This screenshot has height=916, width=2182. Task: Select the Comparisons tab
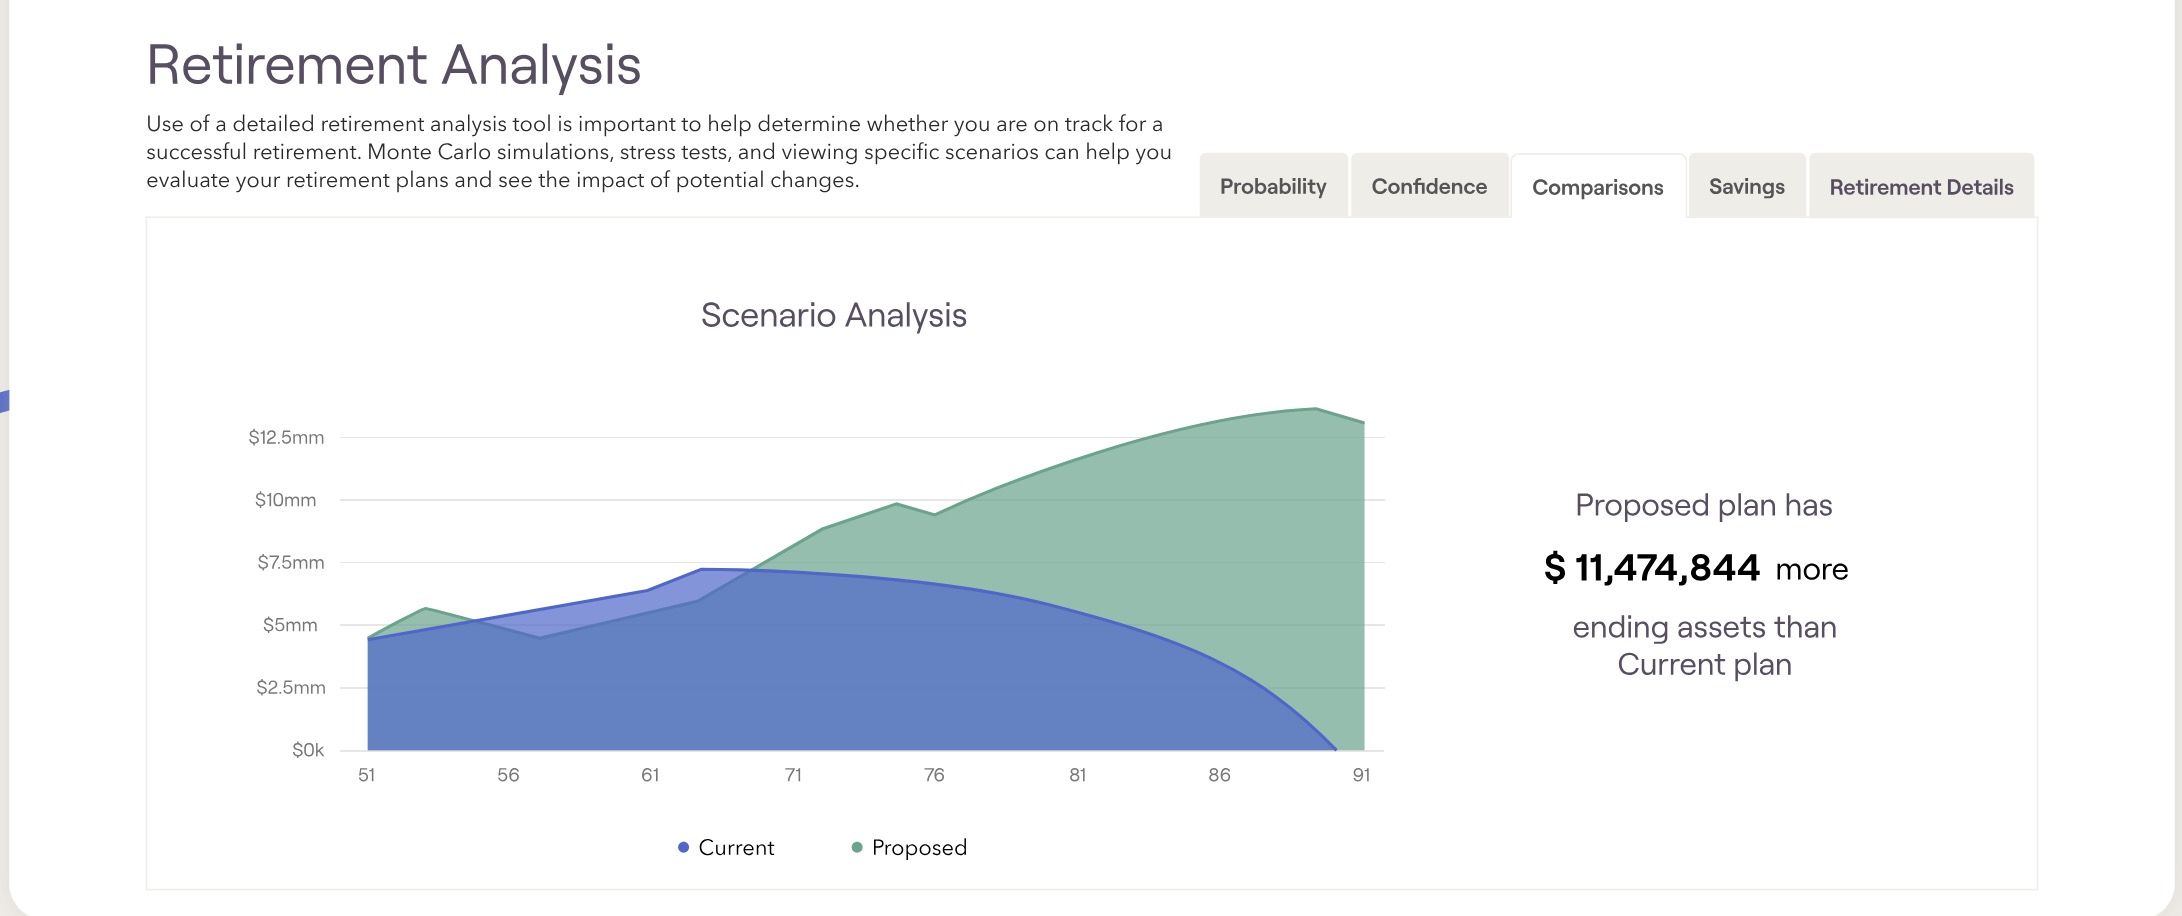click(1597, 188)
